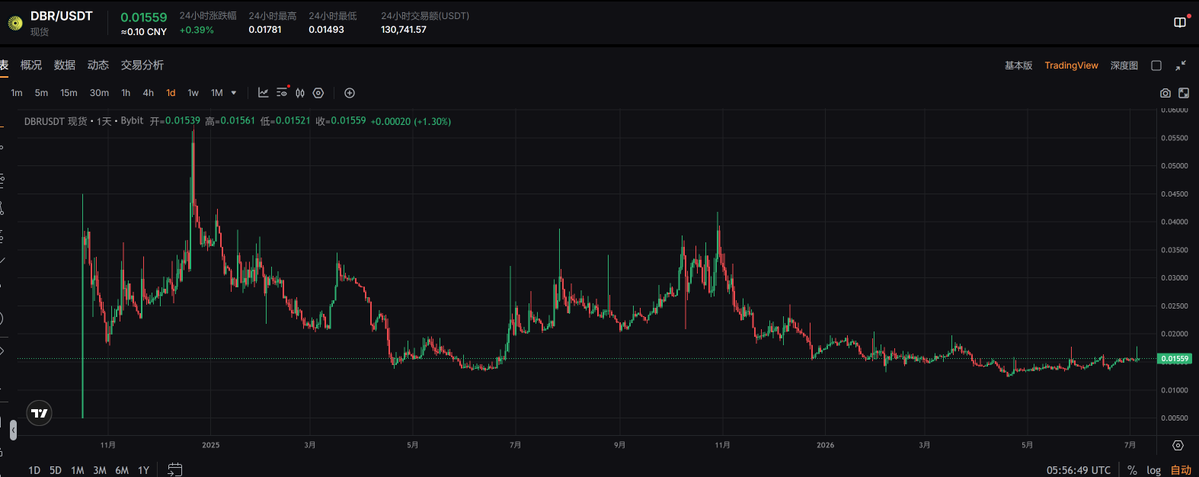This screenshot has height=477, width=1199.
Task: Set date range to 3M
Action: pyautogui.click(x=99, y=470)
